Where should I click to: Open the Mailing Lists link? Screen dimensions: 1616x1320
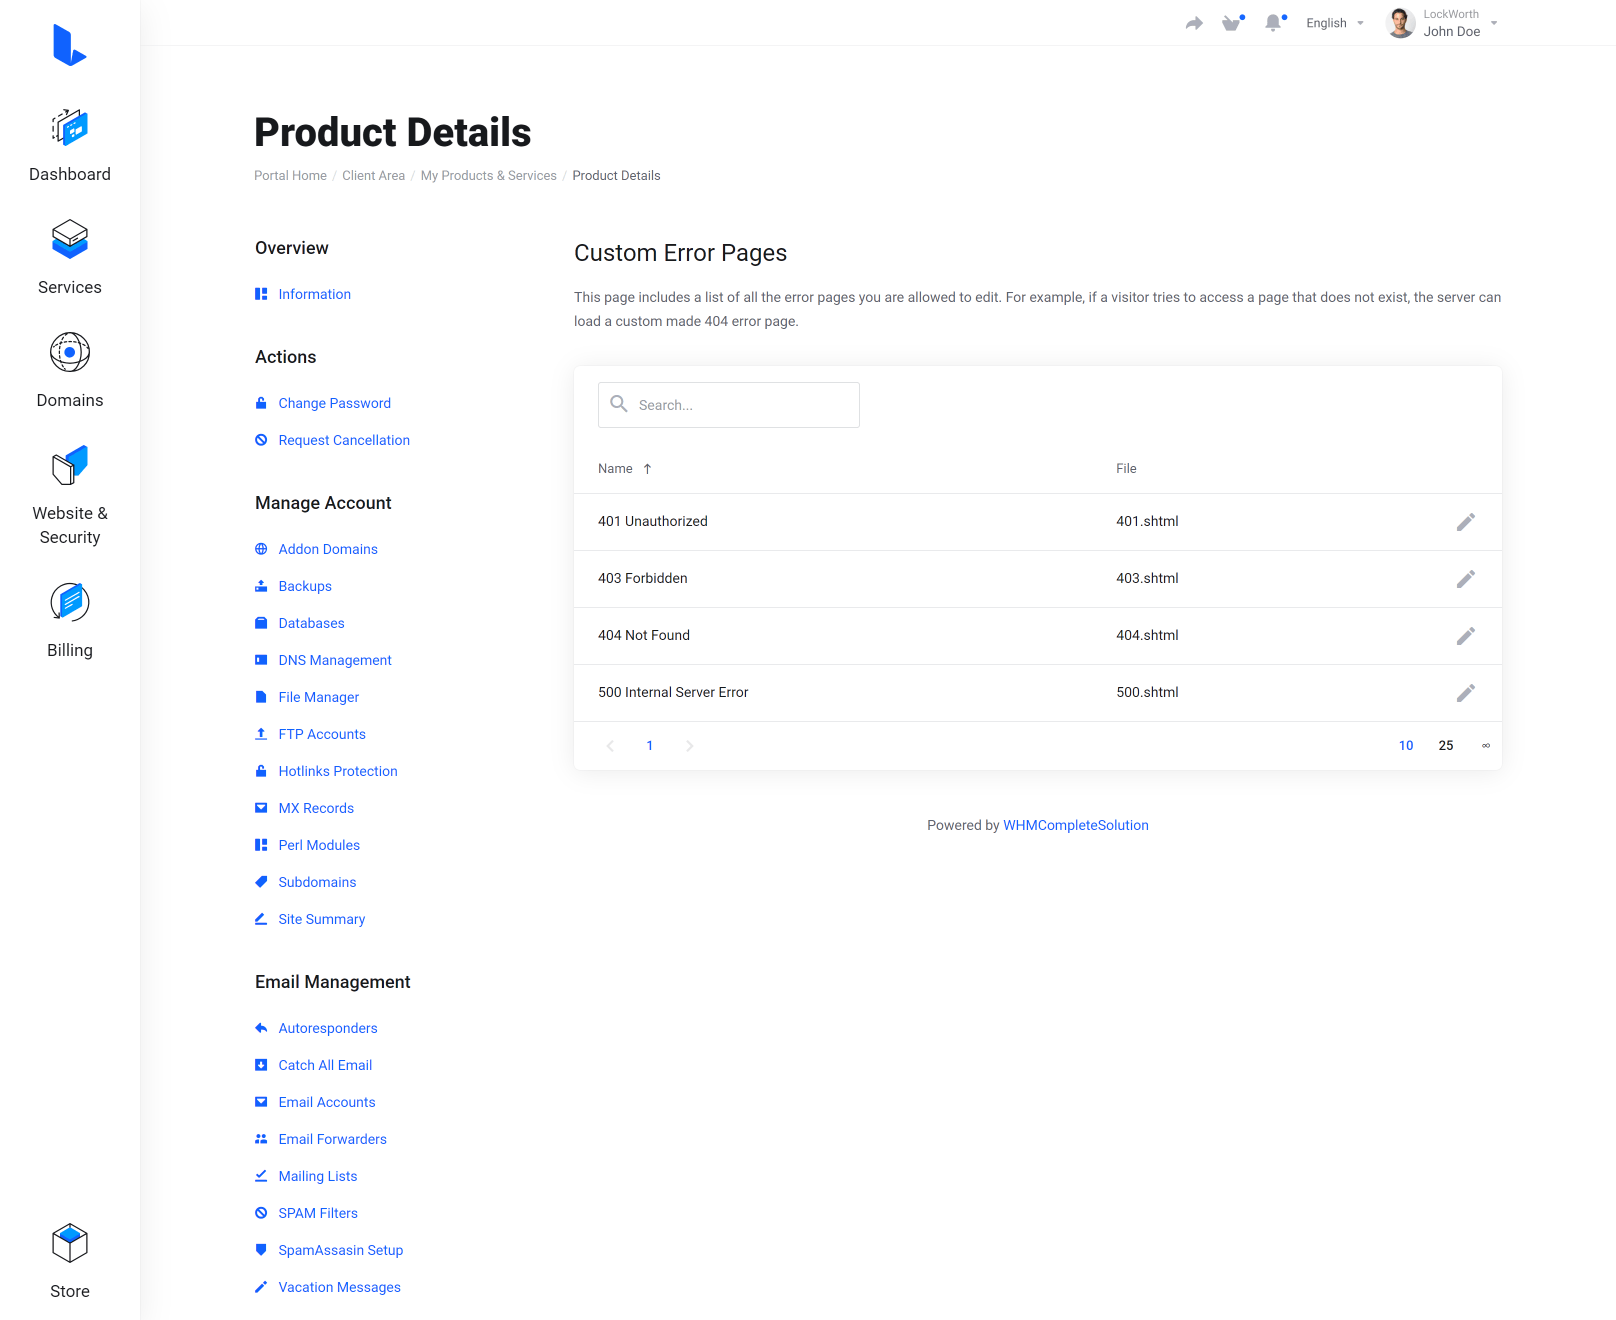pos(318,1176)
